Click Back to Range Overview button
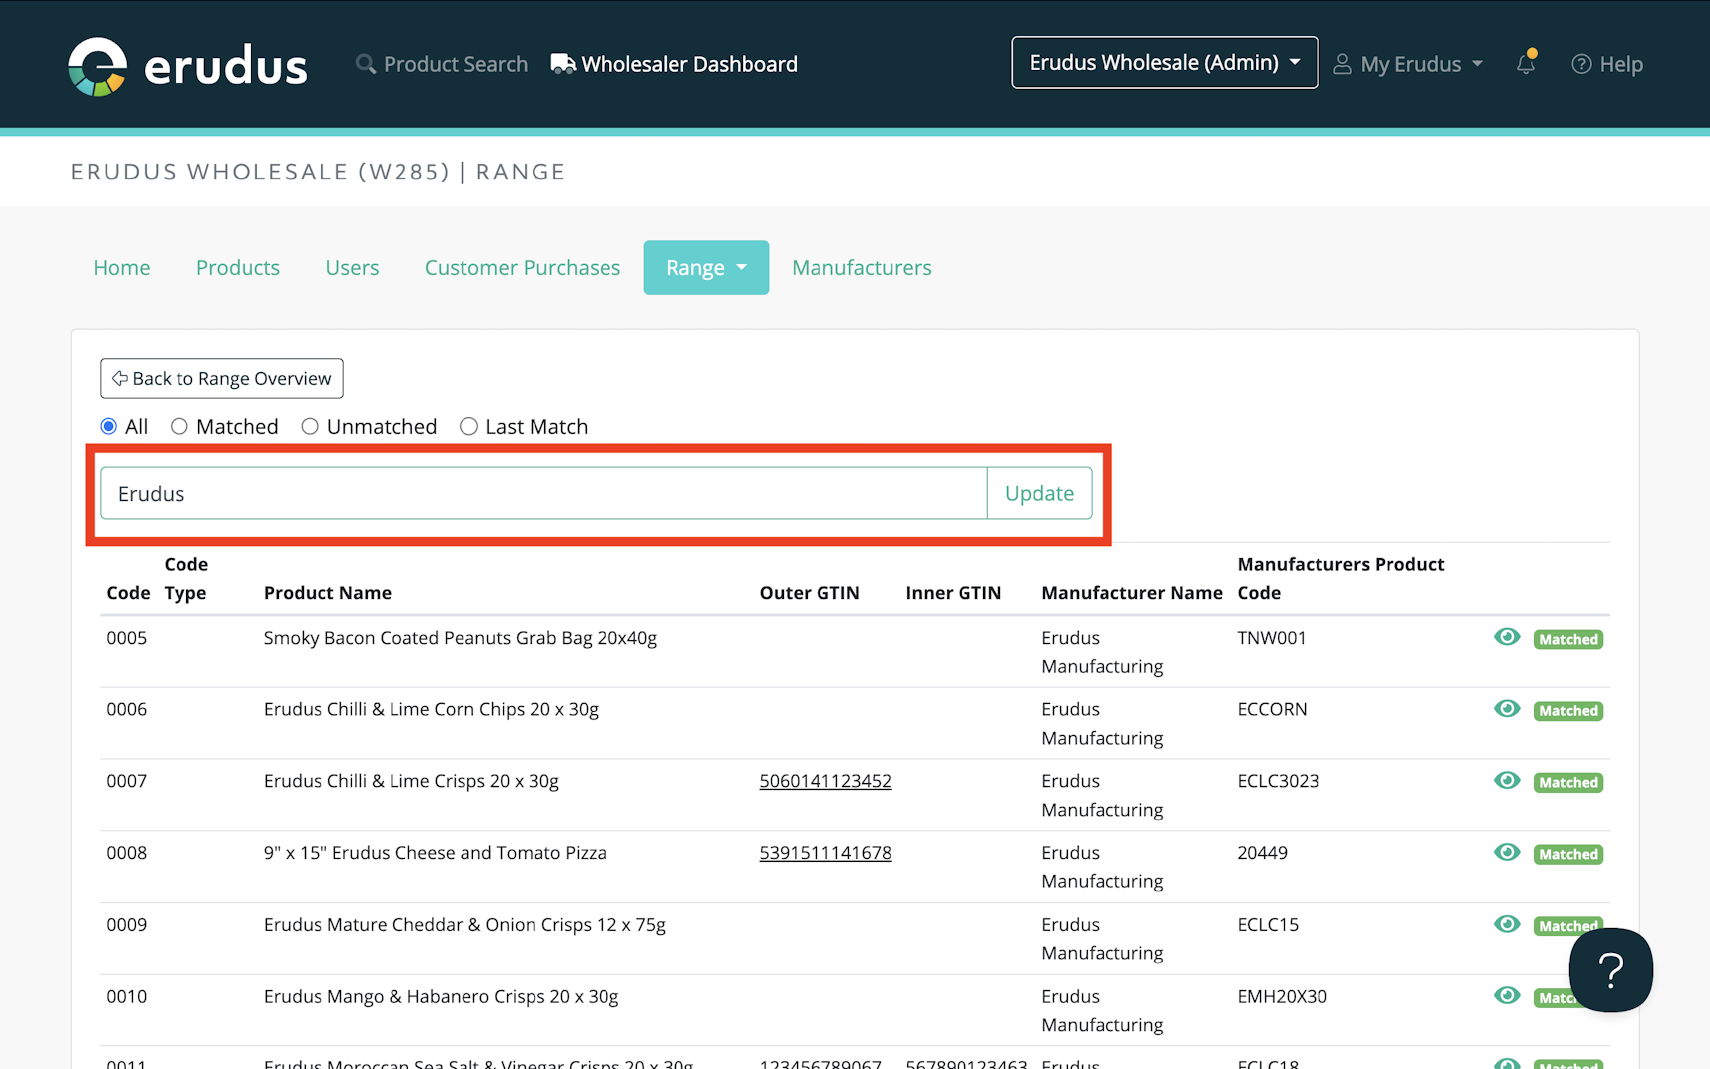The width and height of the screenshot is (1710, 1069). pos(222,379)
